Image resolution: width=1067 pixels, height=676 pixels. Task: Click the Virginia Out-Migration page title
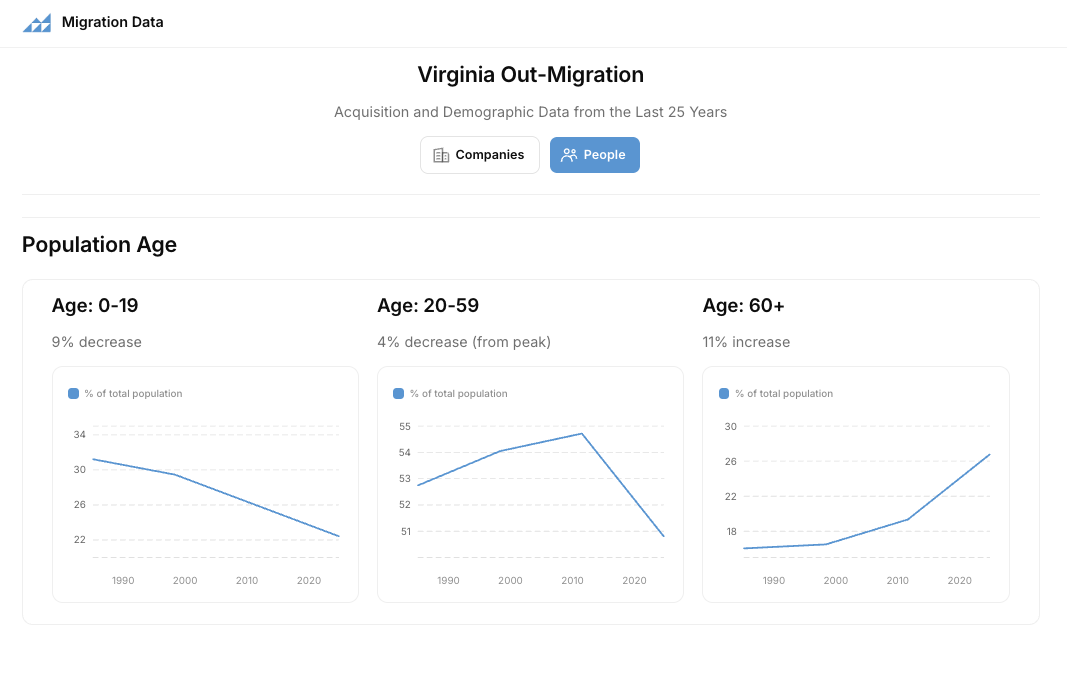tap(531, 74)
